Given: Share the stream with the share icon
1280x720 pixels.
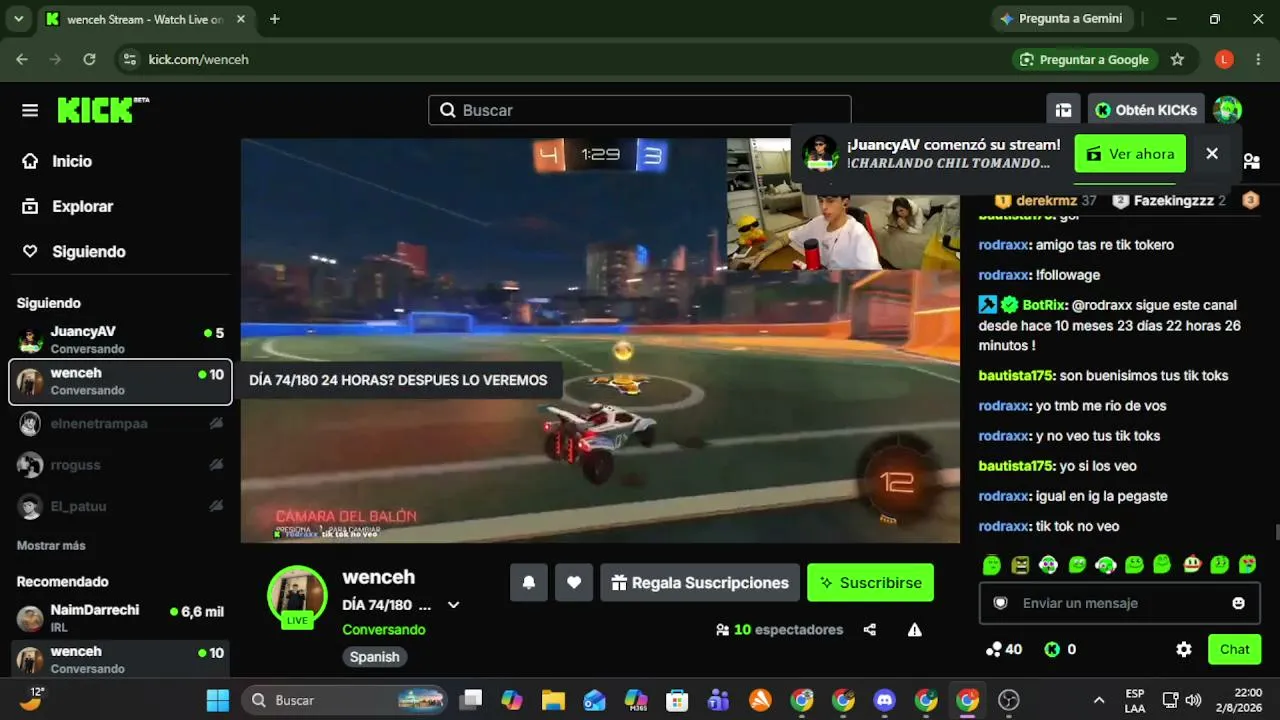Looking at the screenshot, I should (870, 630).
